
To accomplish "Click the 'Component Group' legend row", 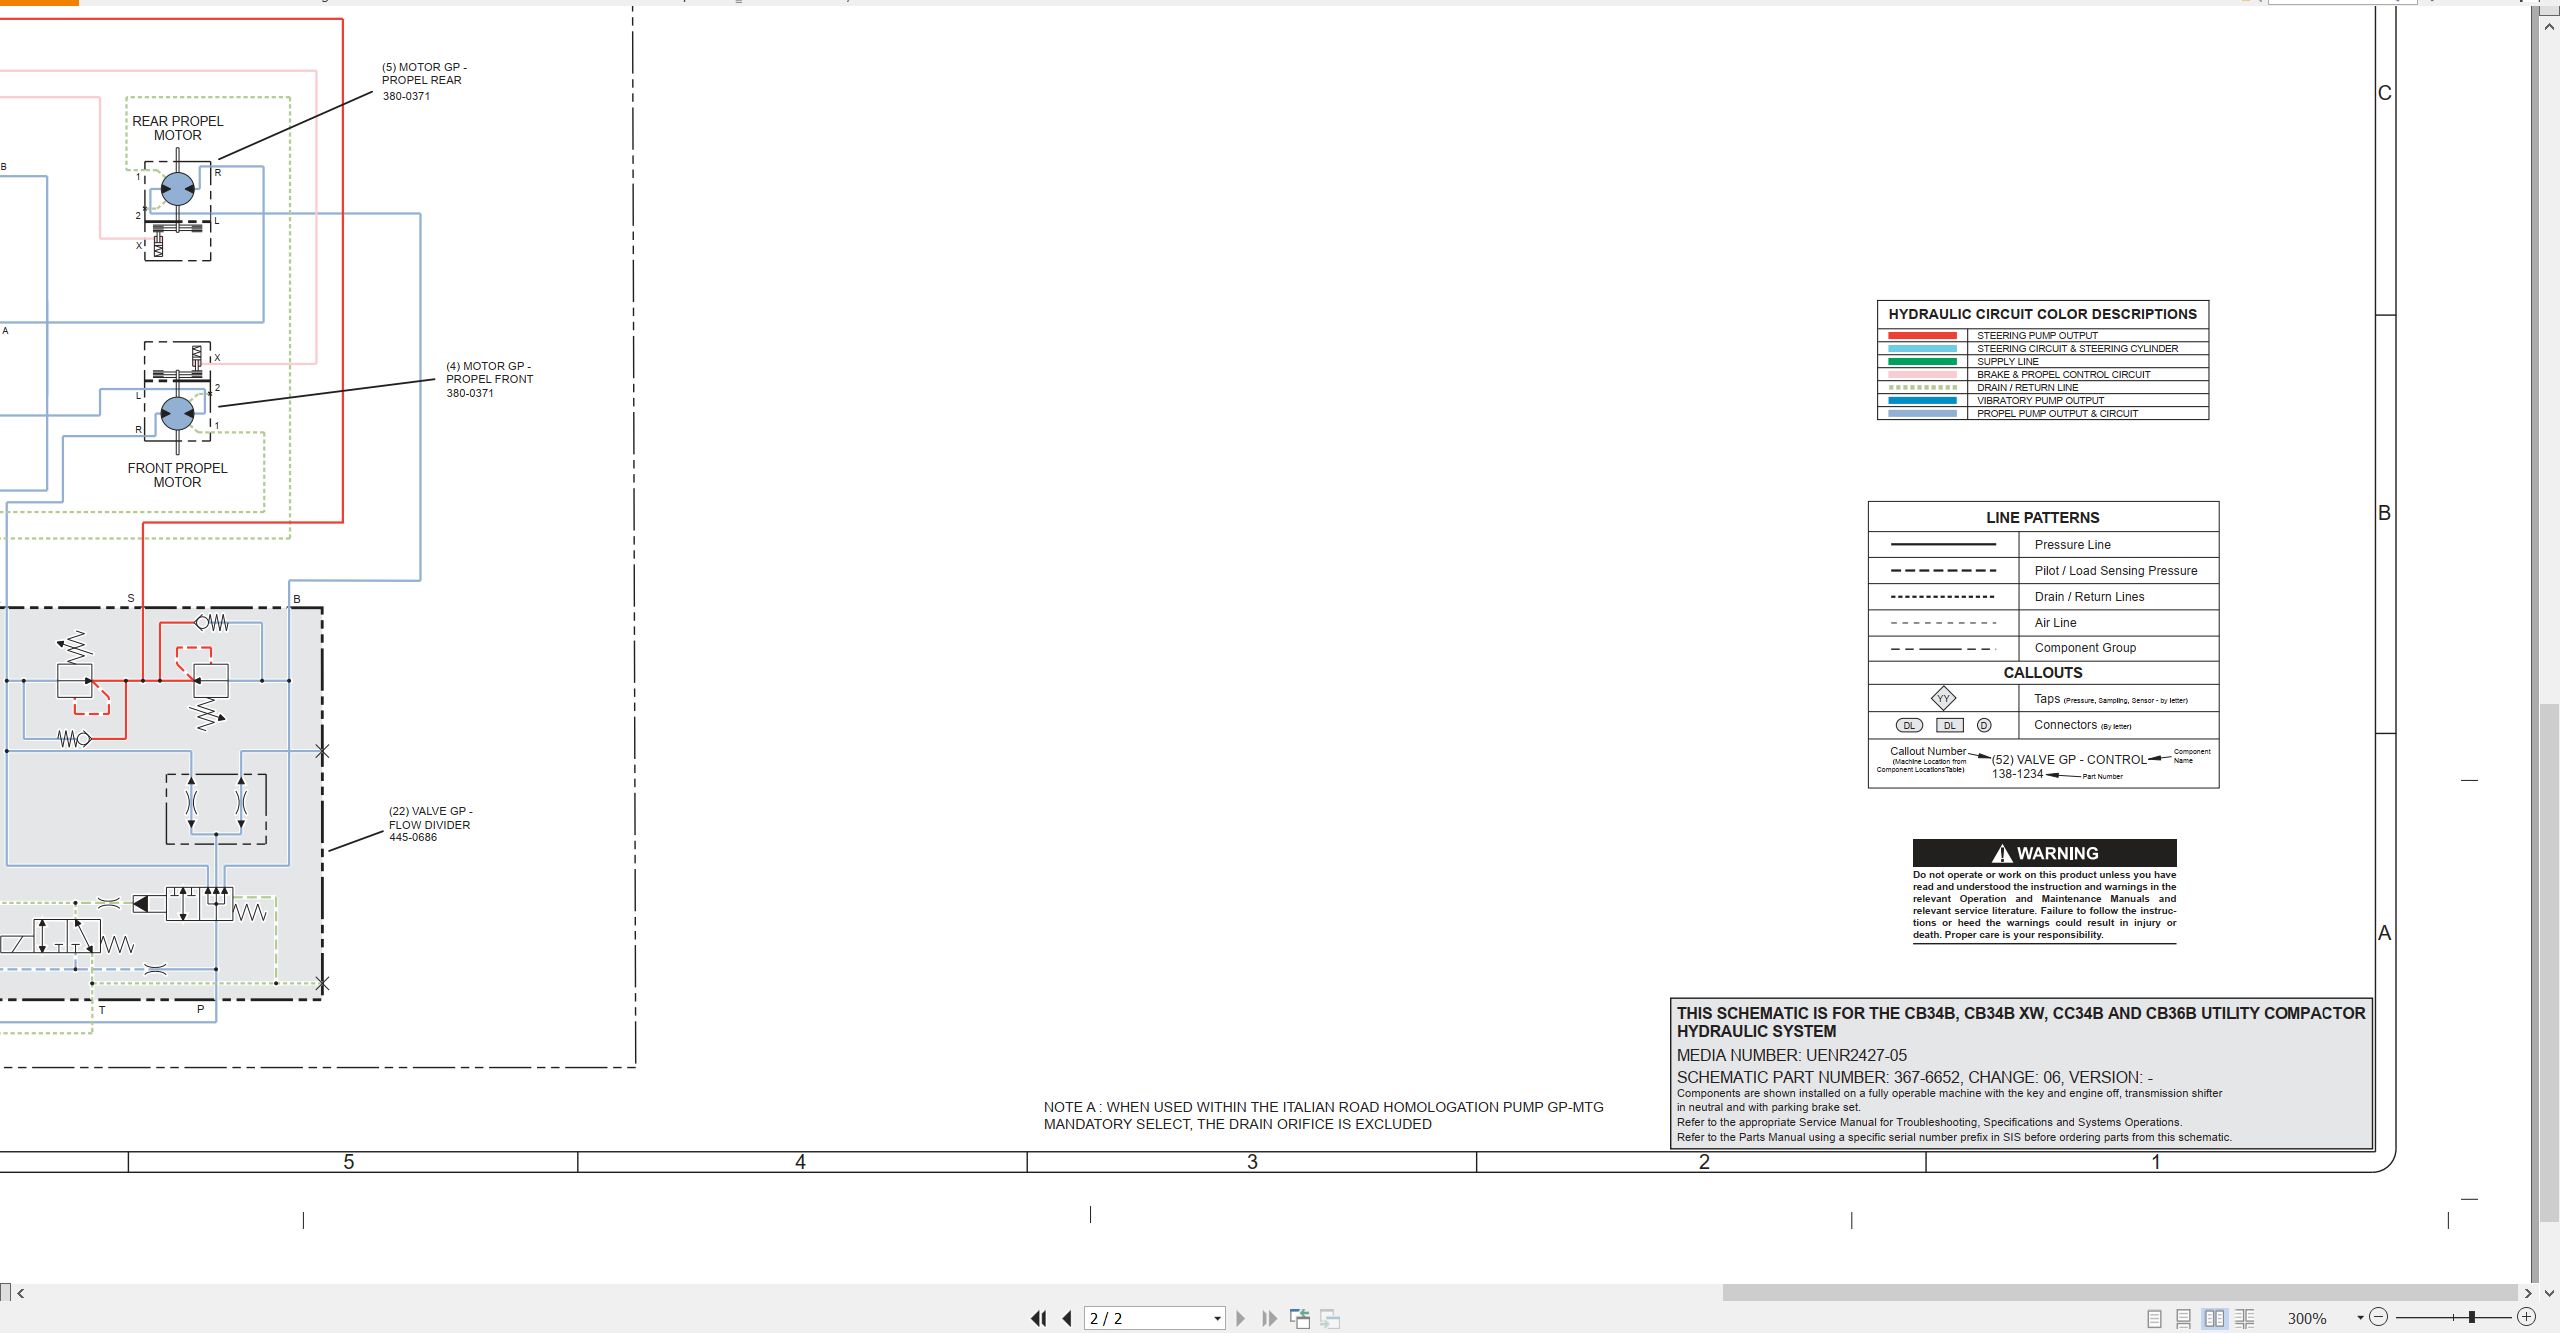I will (2043, 648).
